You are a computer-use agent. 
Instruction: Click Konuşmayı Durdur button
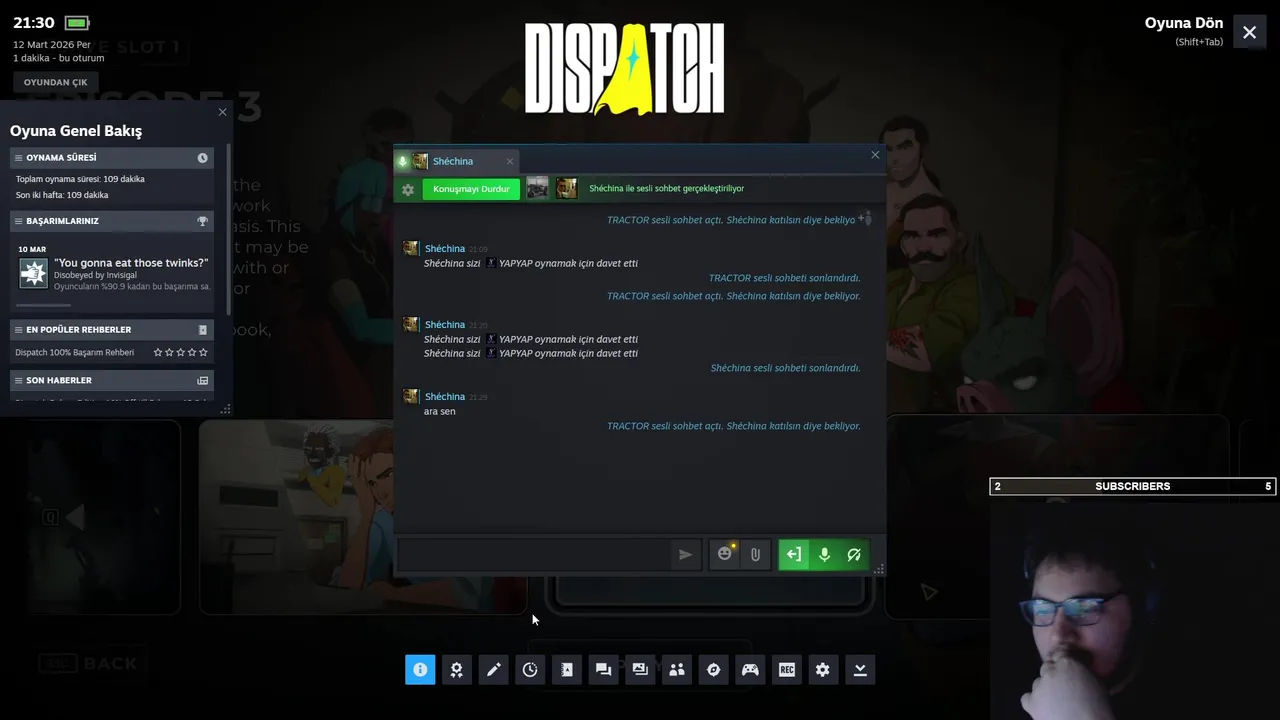point(471,189)
